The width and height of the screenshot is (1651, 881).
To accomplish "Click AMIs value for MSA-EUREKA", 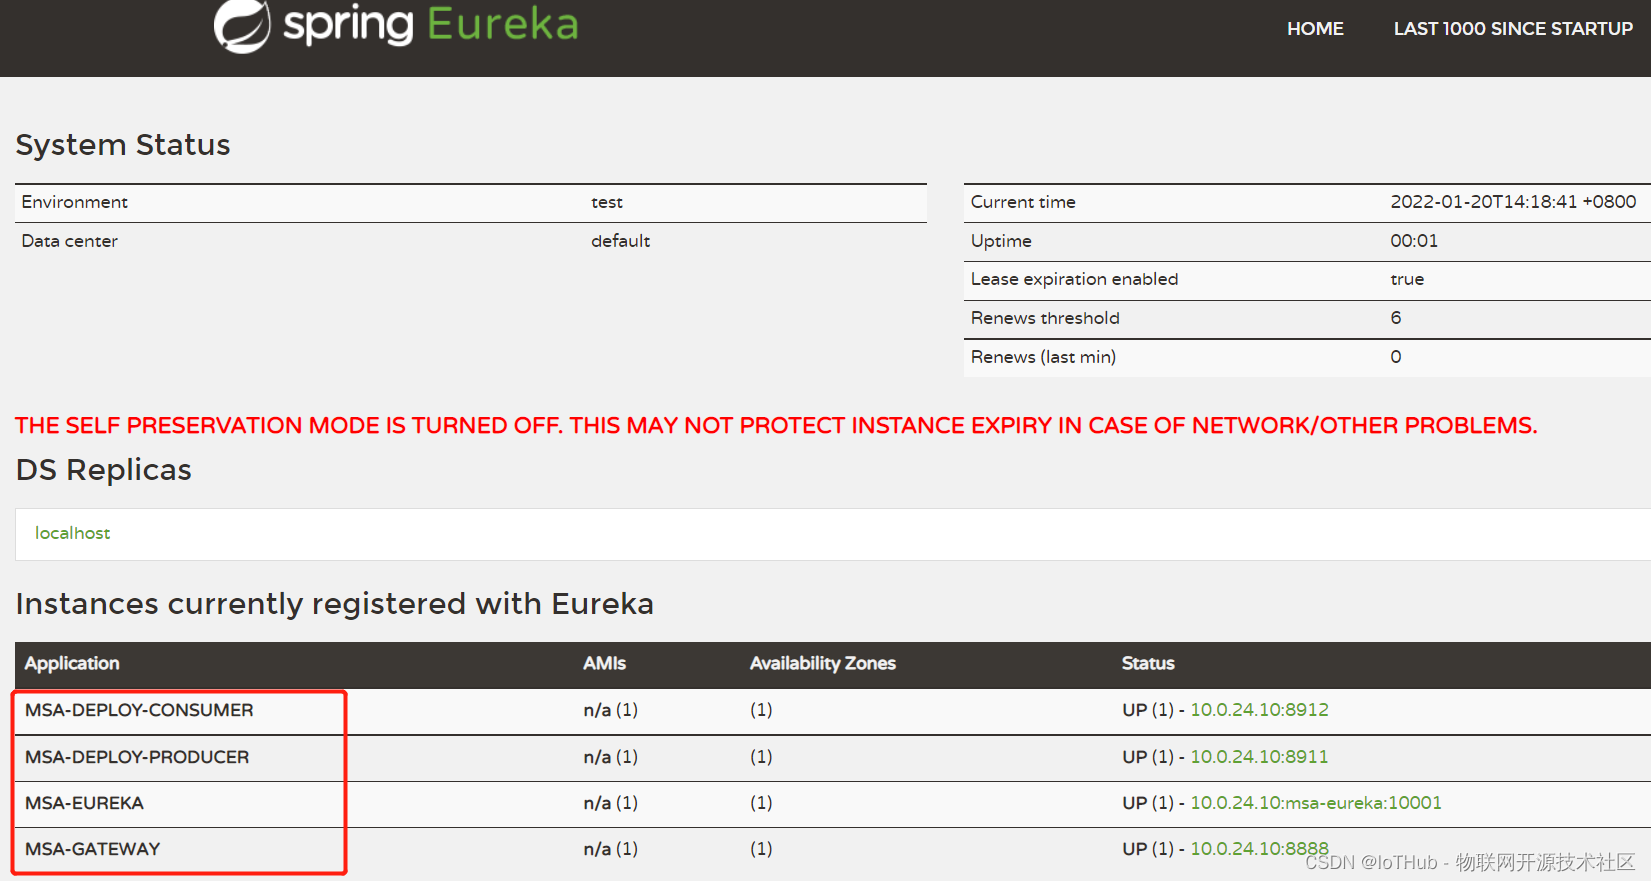I will (611, 803).
